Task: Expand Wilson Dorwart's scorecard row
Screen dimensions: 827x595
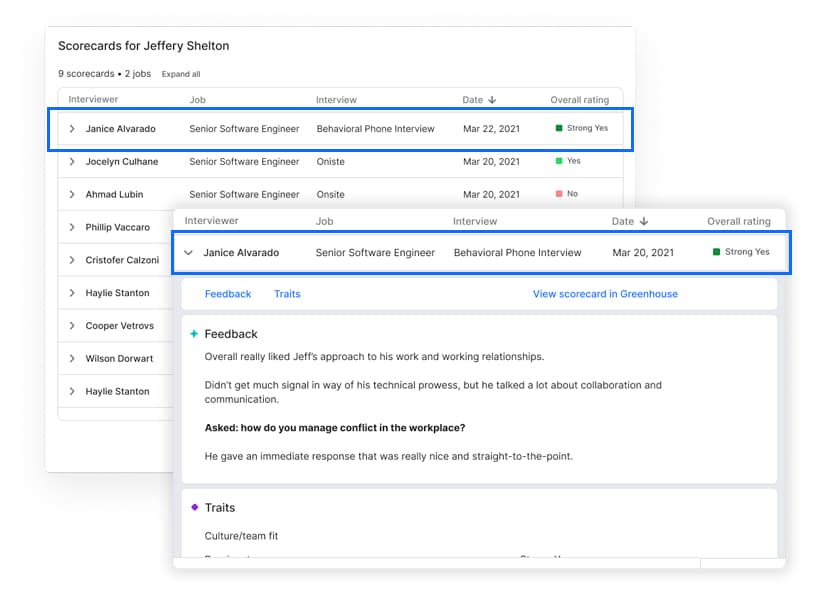Action: 70,358
